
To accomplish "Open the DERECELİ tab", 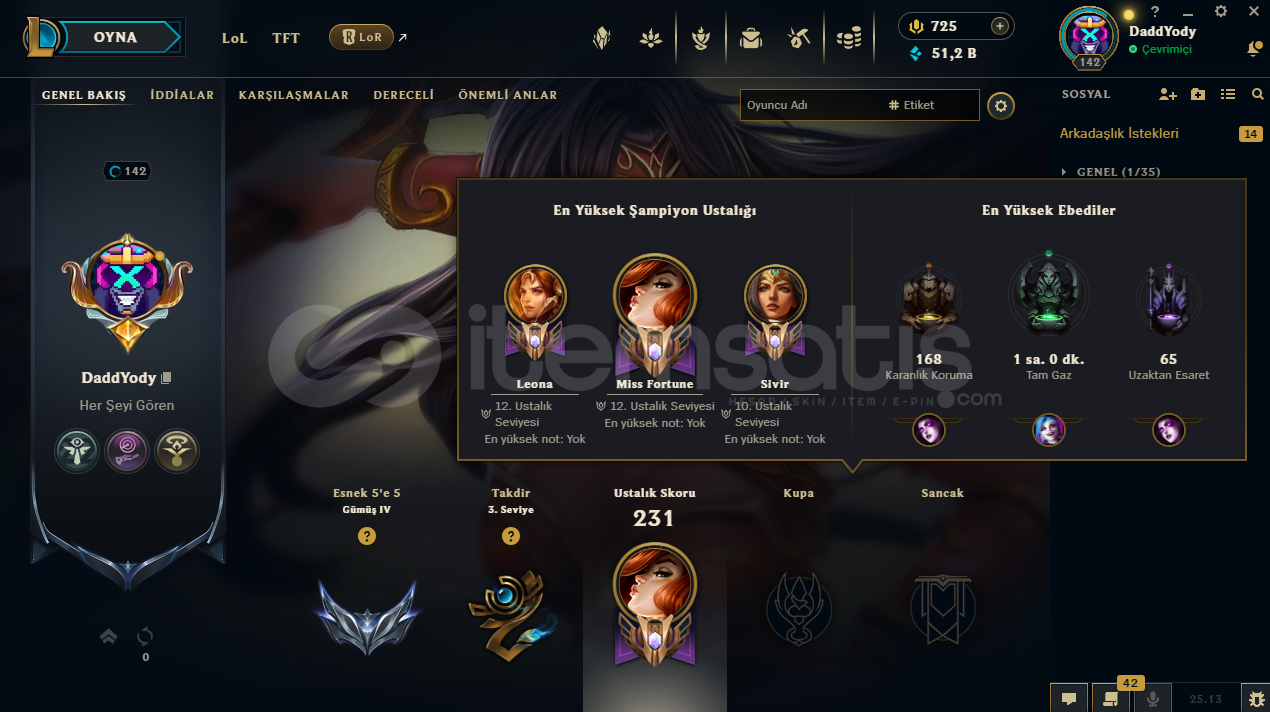I will [404, 95].
